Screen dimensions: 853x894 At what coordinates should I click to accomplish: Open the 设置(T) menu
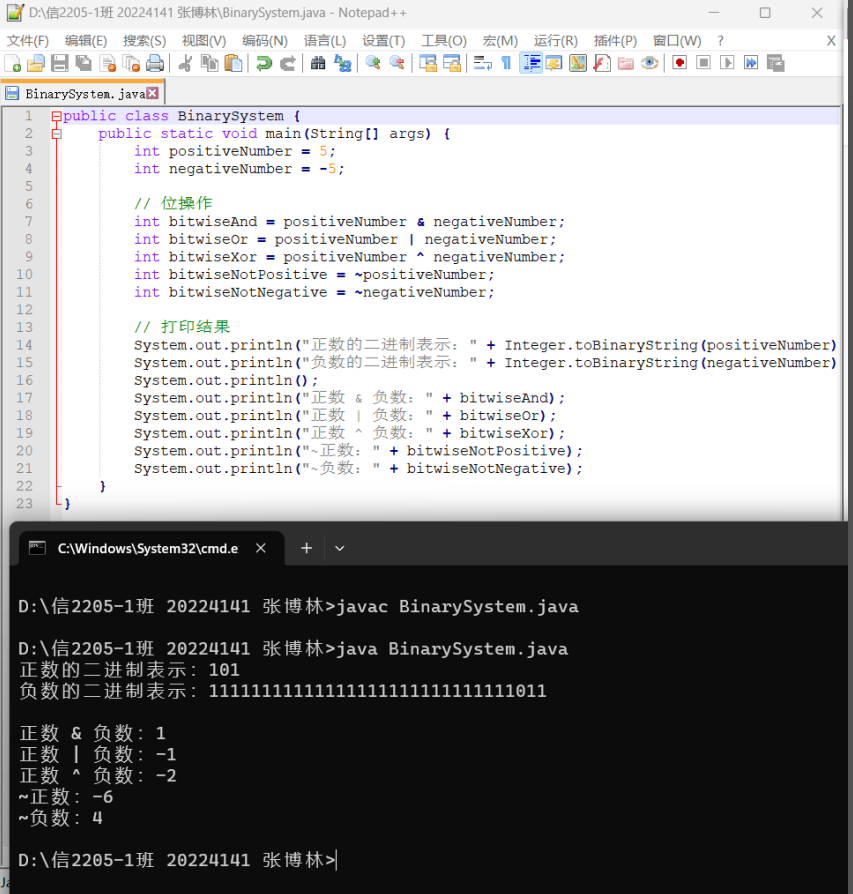click(384, 41)
